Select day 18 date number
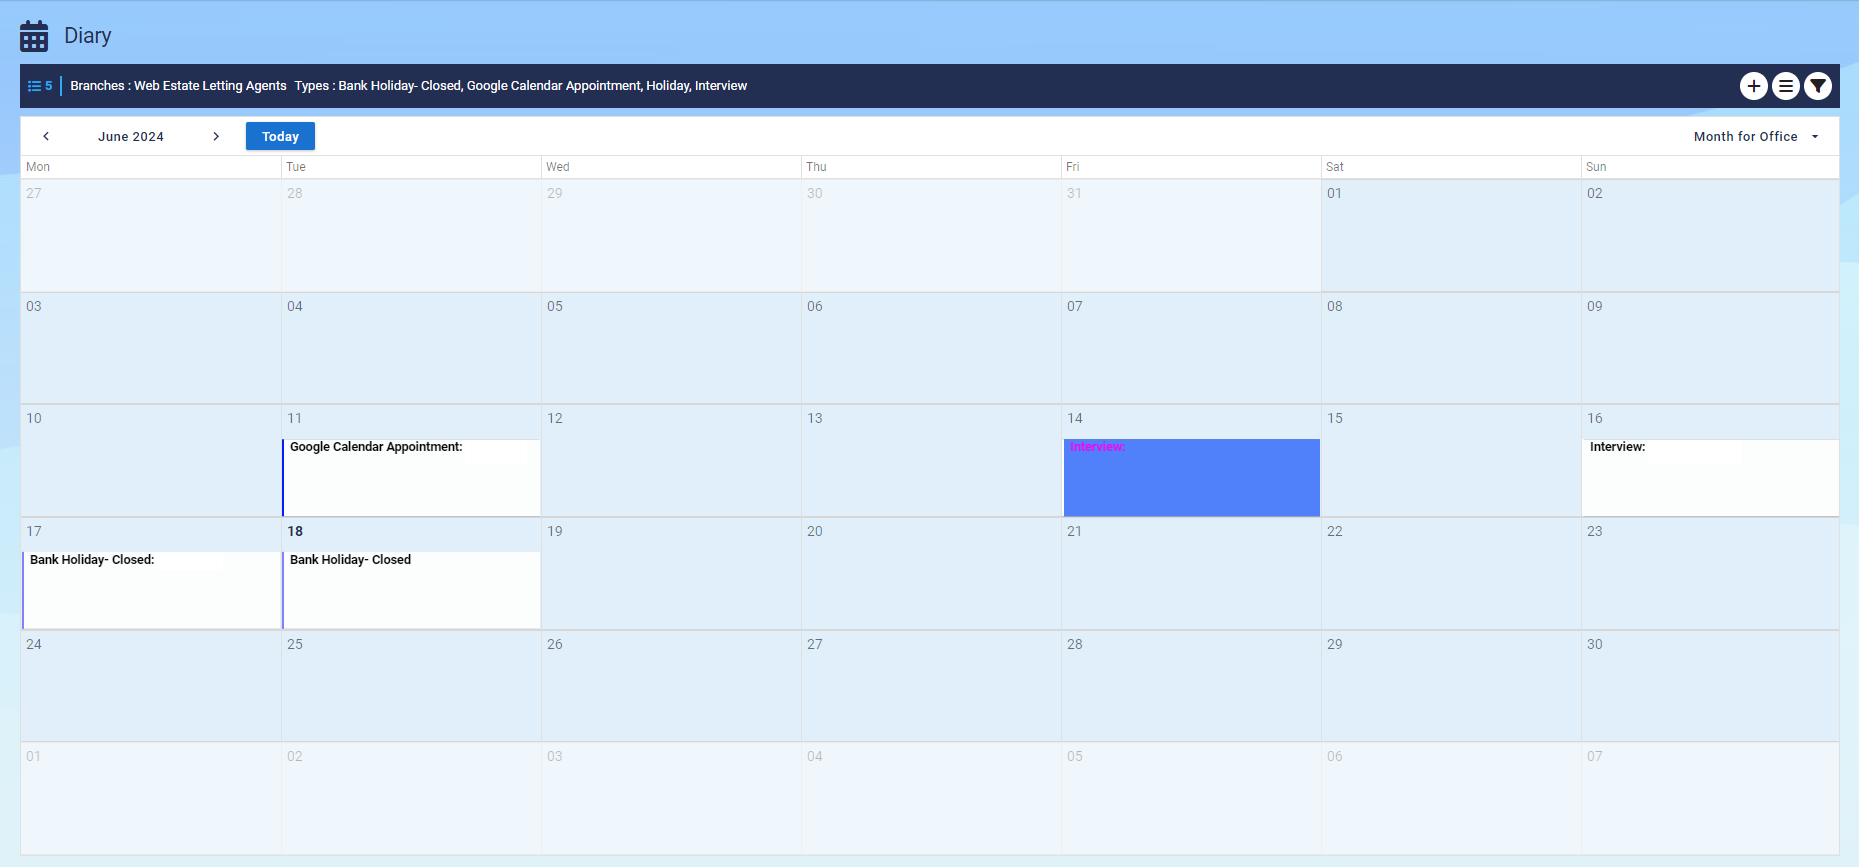 (x=295, y=531)
